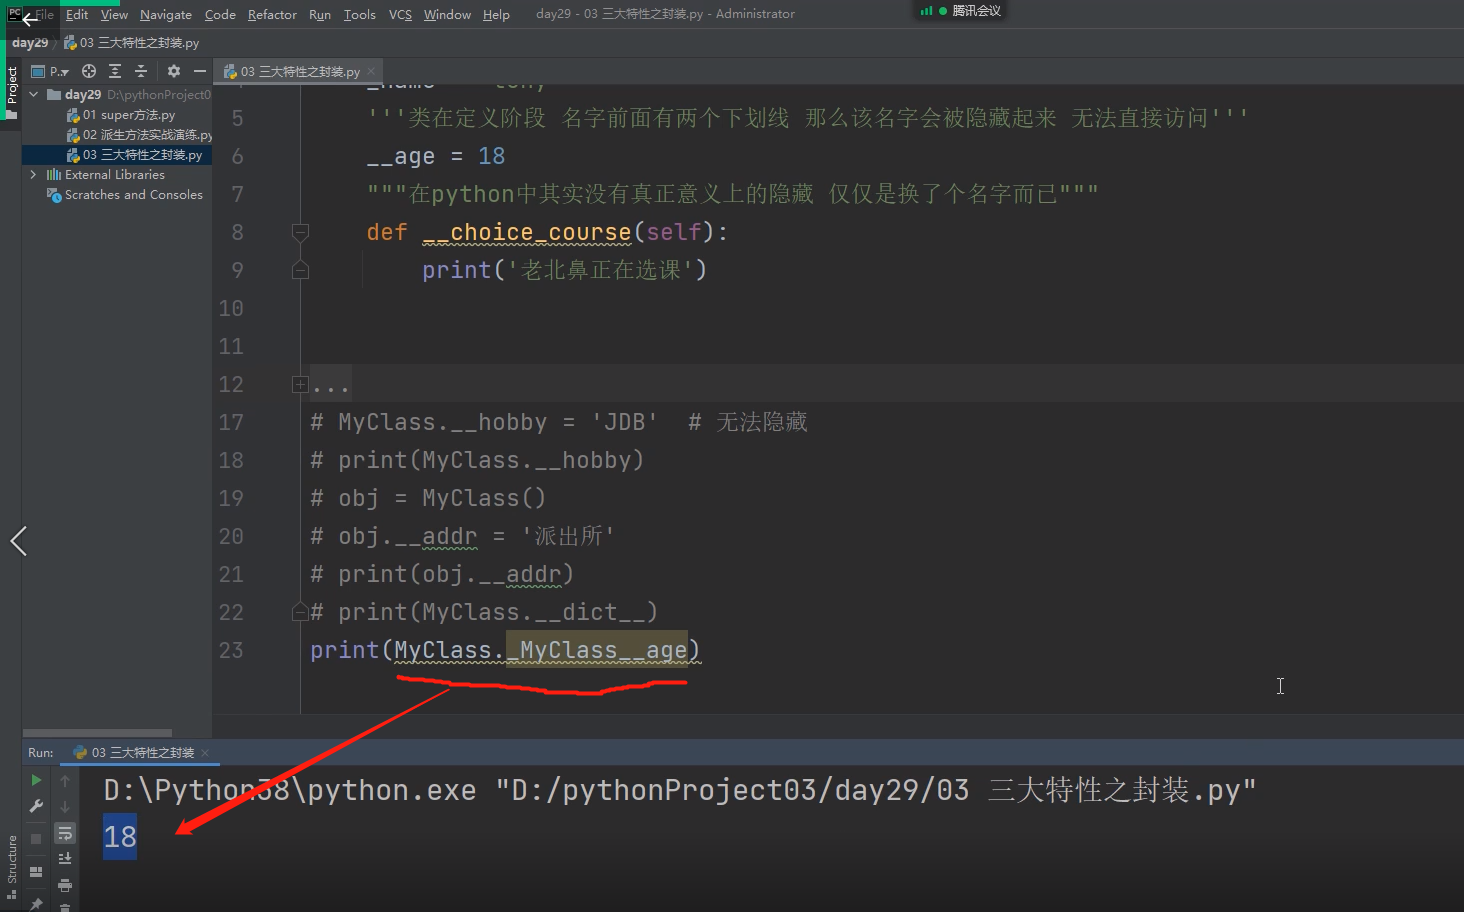This screenshot has height=912, width=1464.
Task: Open Project panel gear options
Action: point(174,71)
